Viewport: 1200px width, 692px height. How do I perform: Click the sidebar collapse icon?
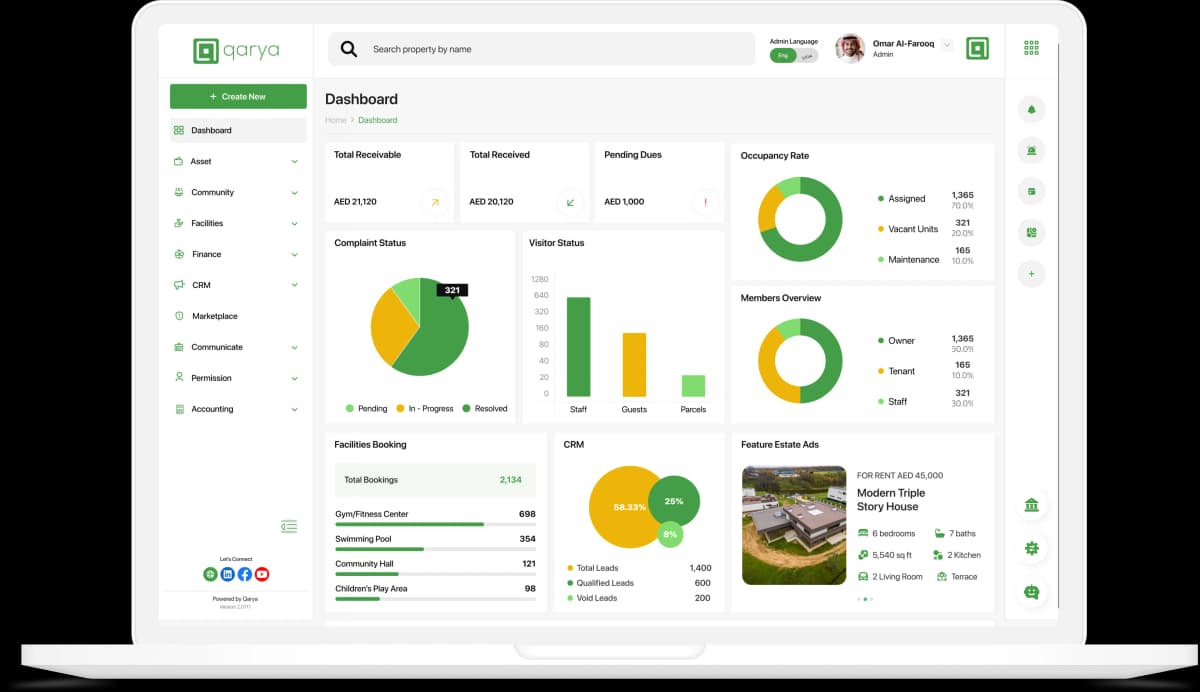289,526
